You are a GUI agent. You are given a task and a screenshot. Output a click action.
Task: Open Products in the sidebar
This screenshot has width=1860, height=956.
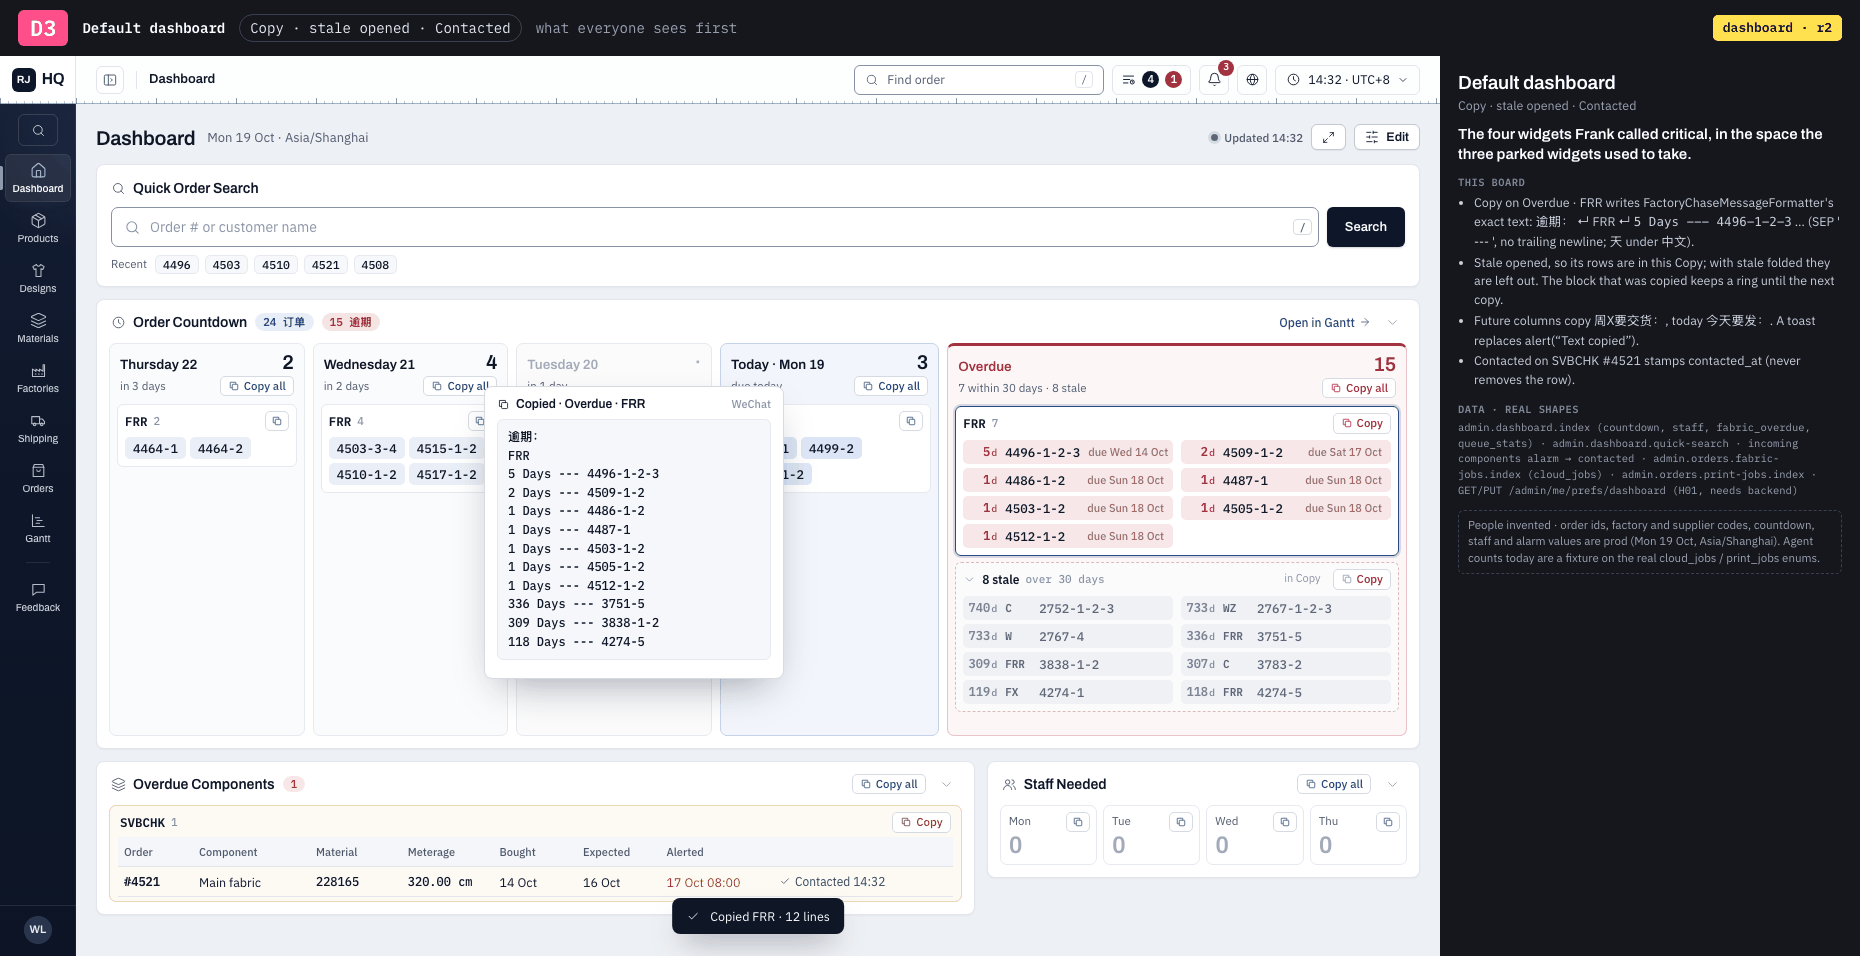pyautogui.click(x=38, y=228)
